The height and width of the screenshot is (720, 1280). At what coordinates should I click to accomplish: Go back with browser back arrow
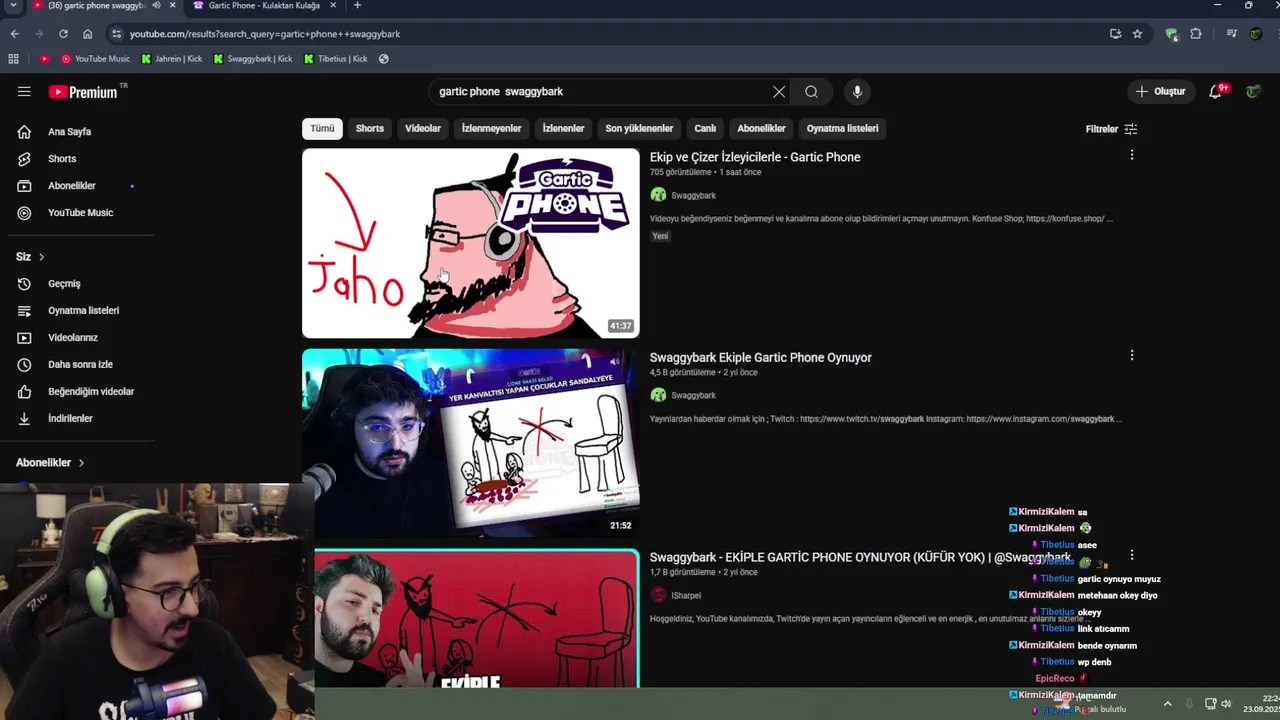(14, 34)
